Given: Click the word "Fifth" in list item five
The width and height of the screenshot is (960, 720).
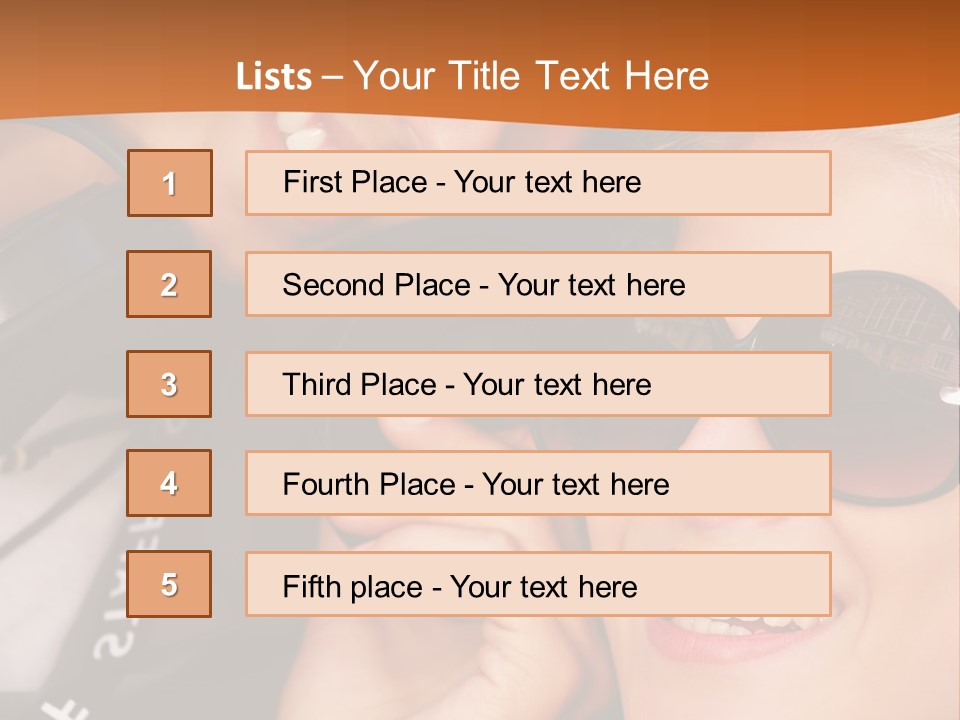Looking at the screenshot, I should click(309, 586).
